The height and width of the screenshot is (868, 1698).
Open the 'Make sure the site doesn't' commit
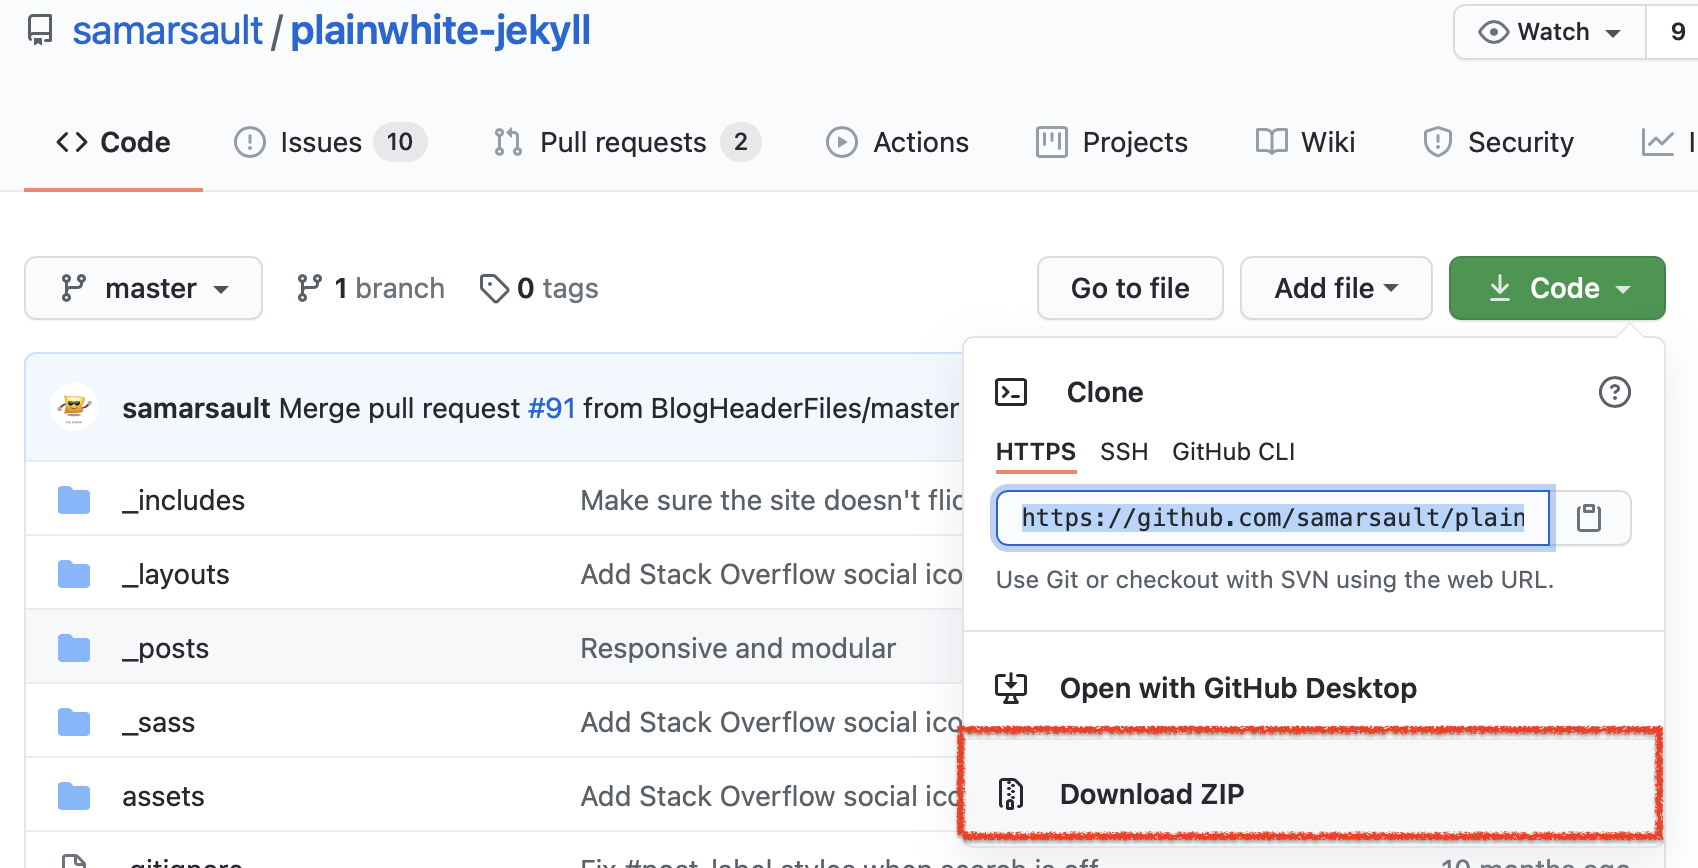771,500
